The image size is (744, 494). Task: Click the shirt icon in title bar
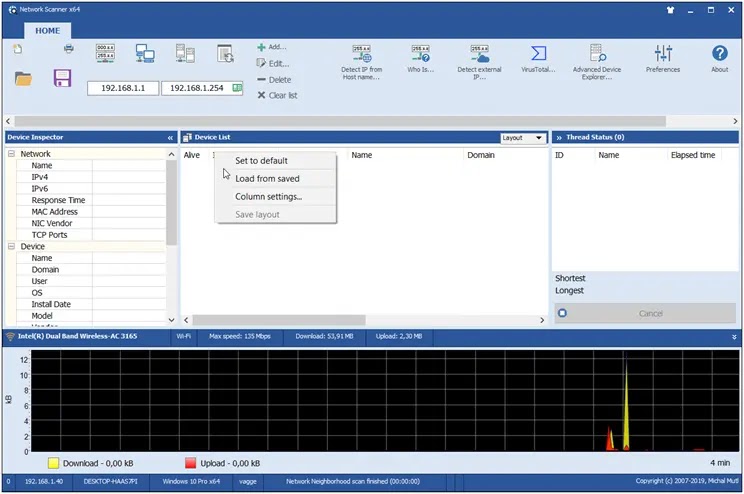click(670, 10)
